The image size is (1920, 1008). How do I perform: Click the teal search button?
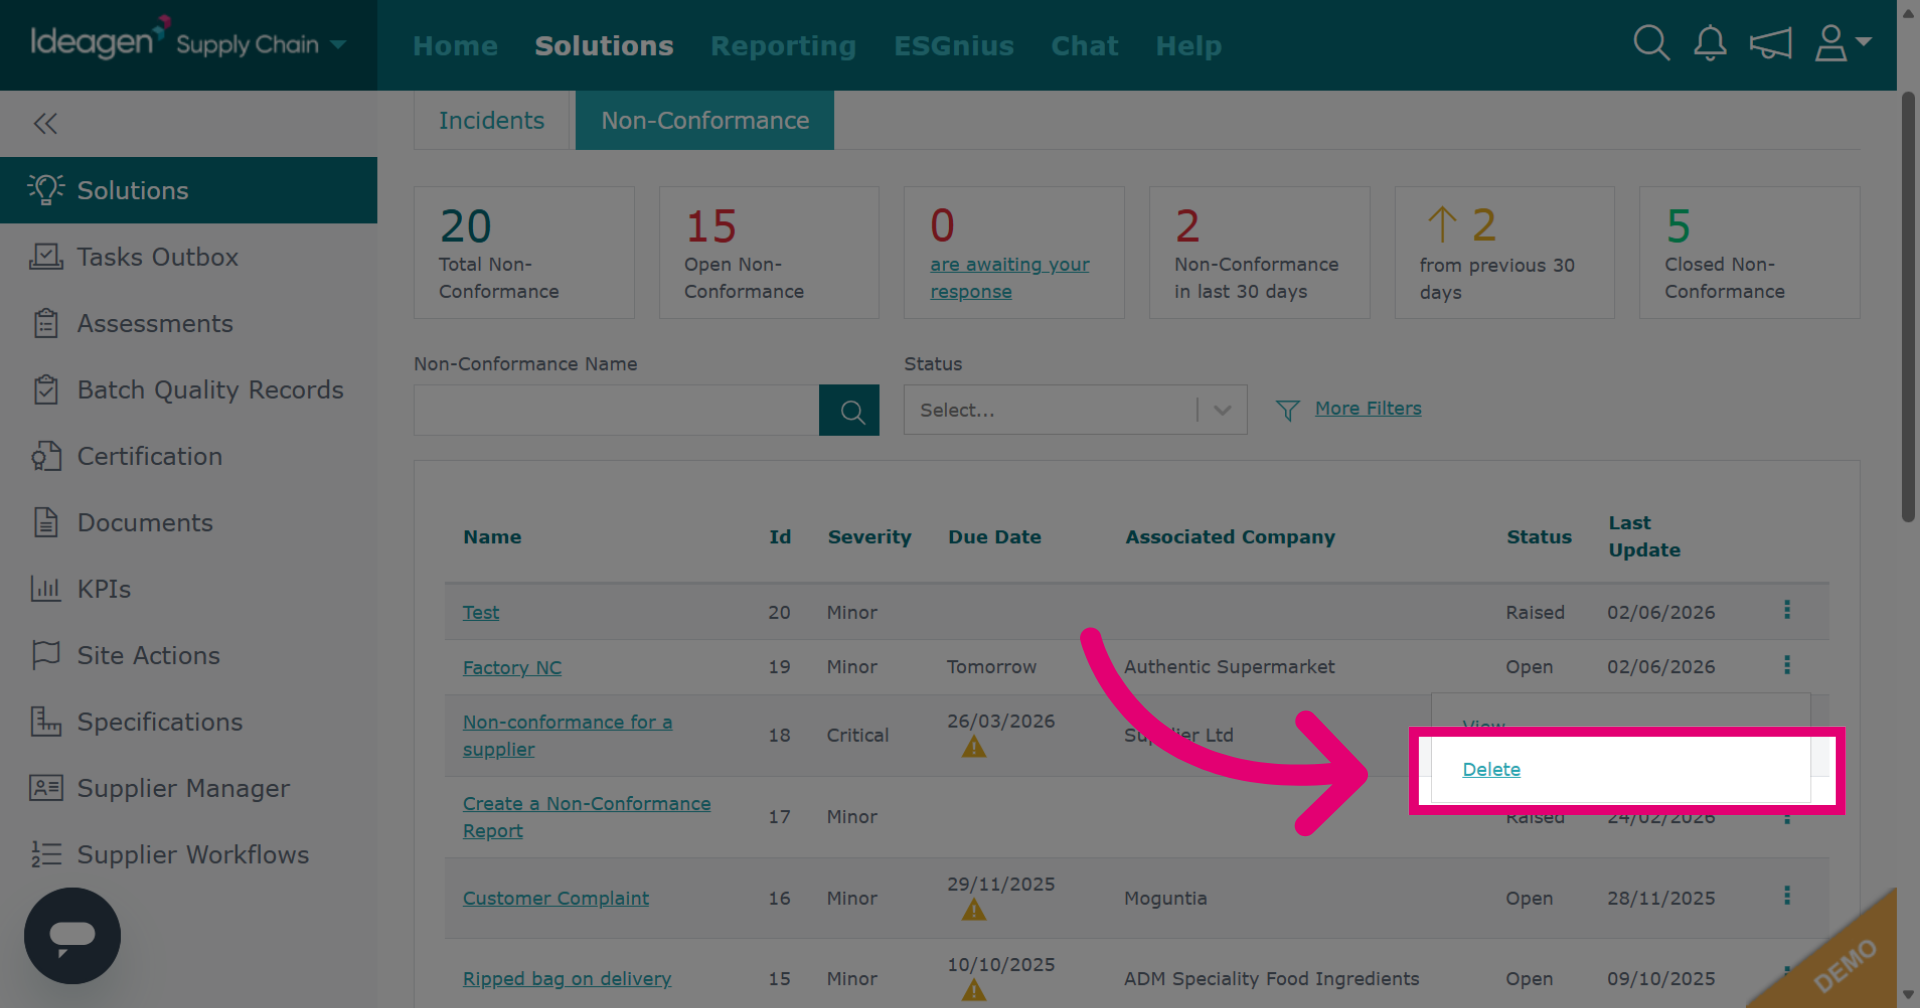[x=849, y=410]
